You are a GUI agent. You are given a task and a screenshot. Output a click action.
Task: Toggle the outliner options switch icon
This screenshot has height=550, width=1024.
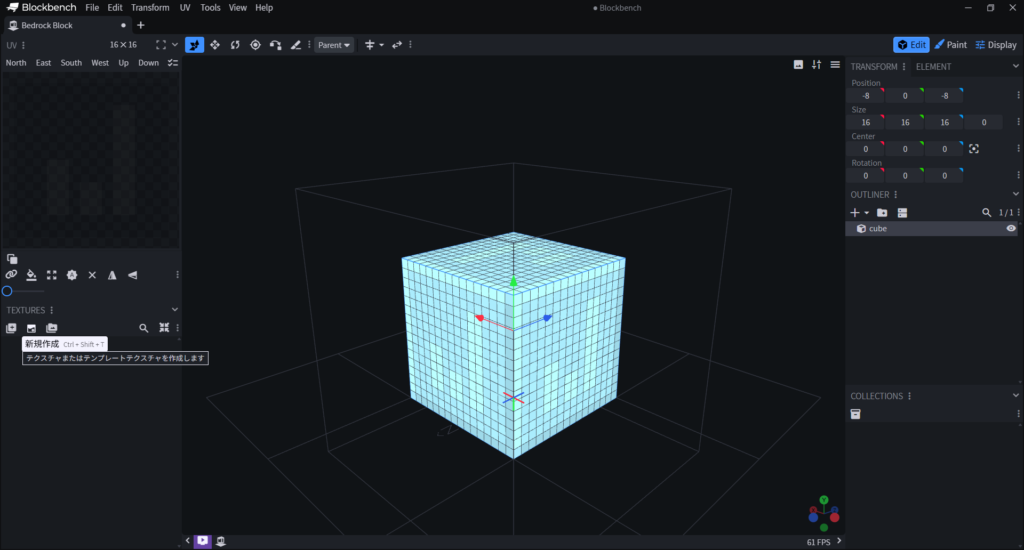click(902, 213)
